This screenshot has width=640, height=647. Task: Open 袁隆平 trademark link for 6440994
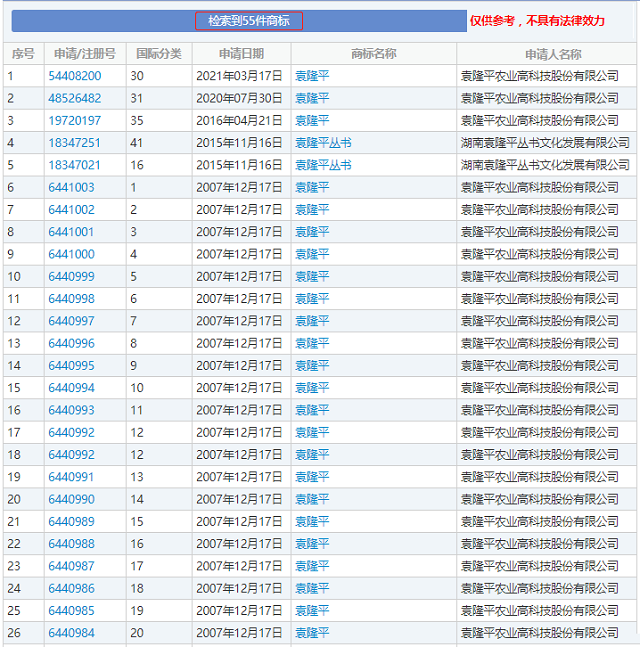coord(312,388)
